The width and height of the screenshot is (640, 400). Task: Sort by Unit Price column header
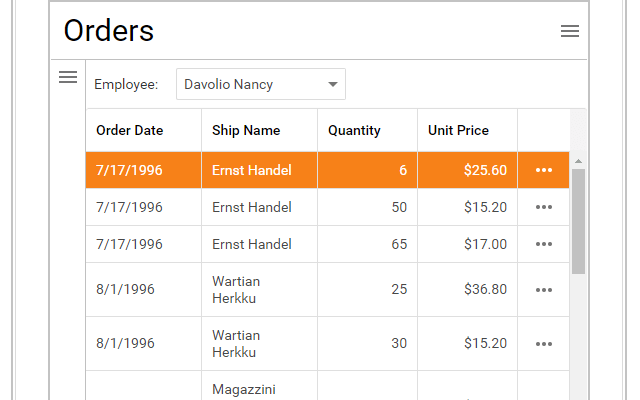459,130
